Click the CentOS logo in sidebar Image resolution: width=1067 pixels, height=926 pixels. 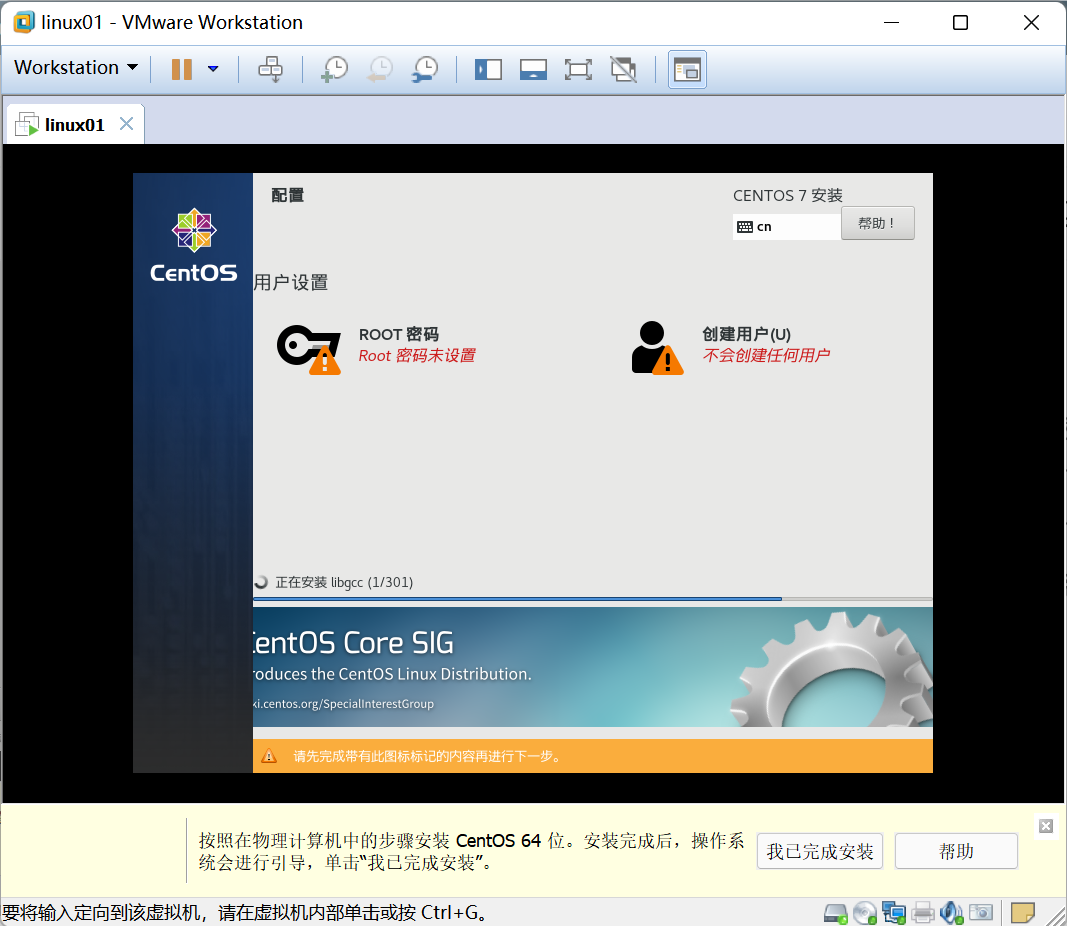point(194,246)
